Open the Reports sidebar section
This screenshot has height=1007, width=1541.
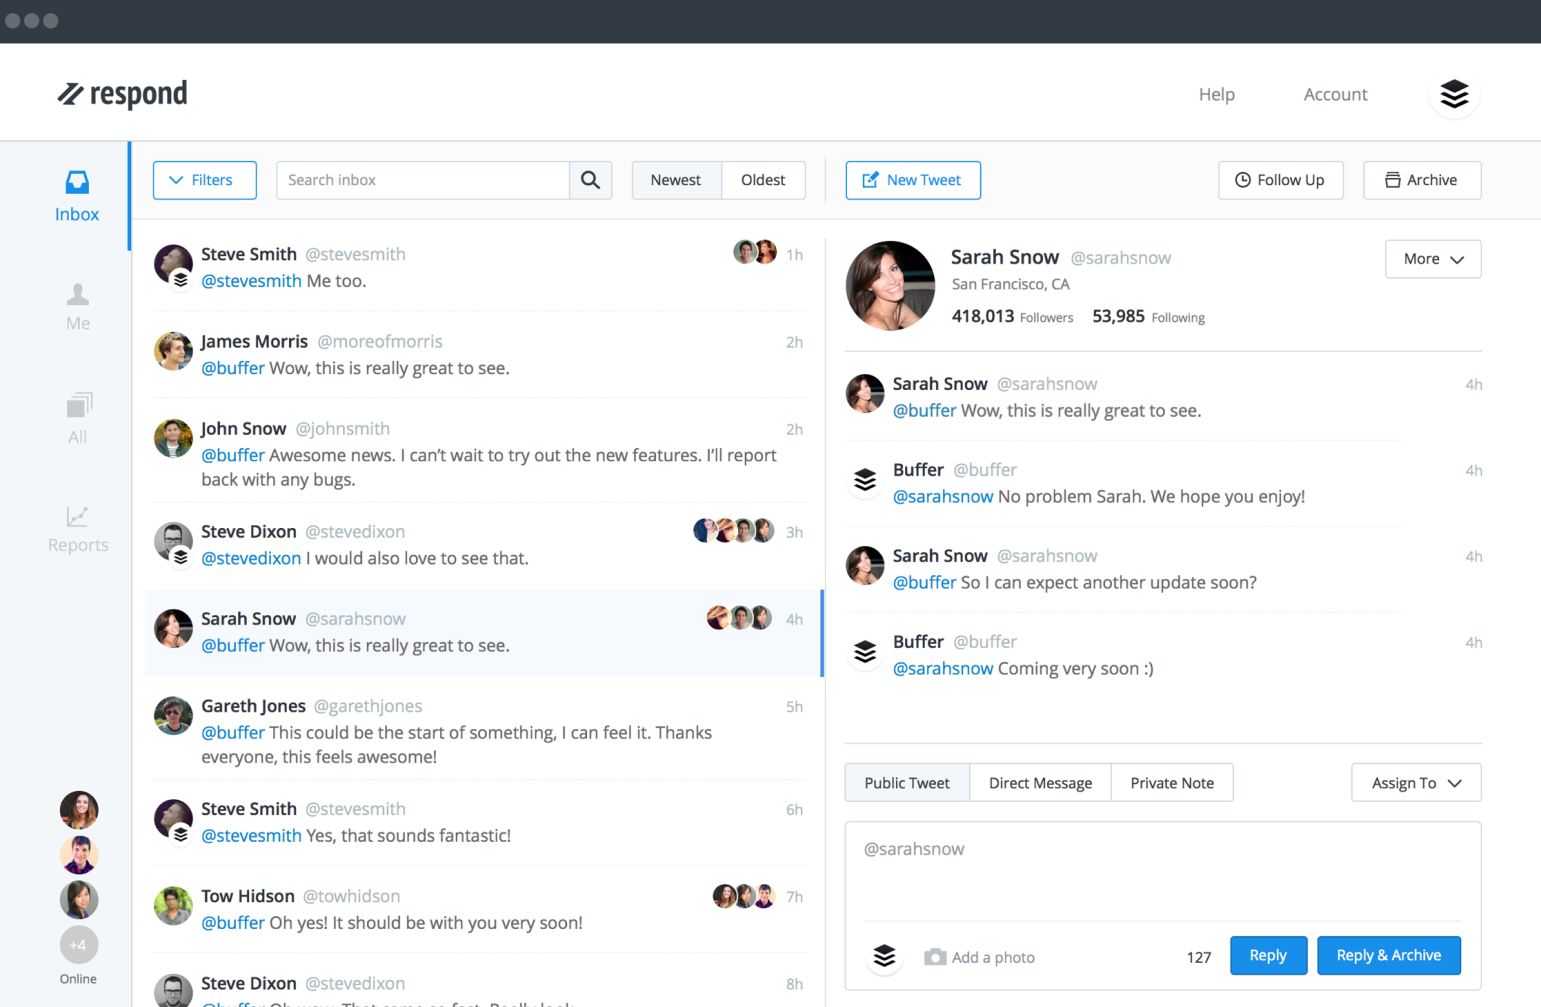(x=77, y=529)
